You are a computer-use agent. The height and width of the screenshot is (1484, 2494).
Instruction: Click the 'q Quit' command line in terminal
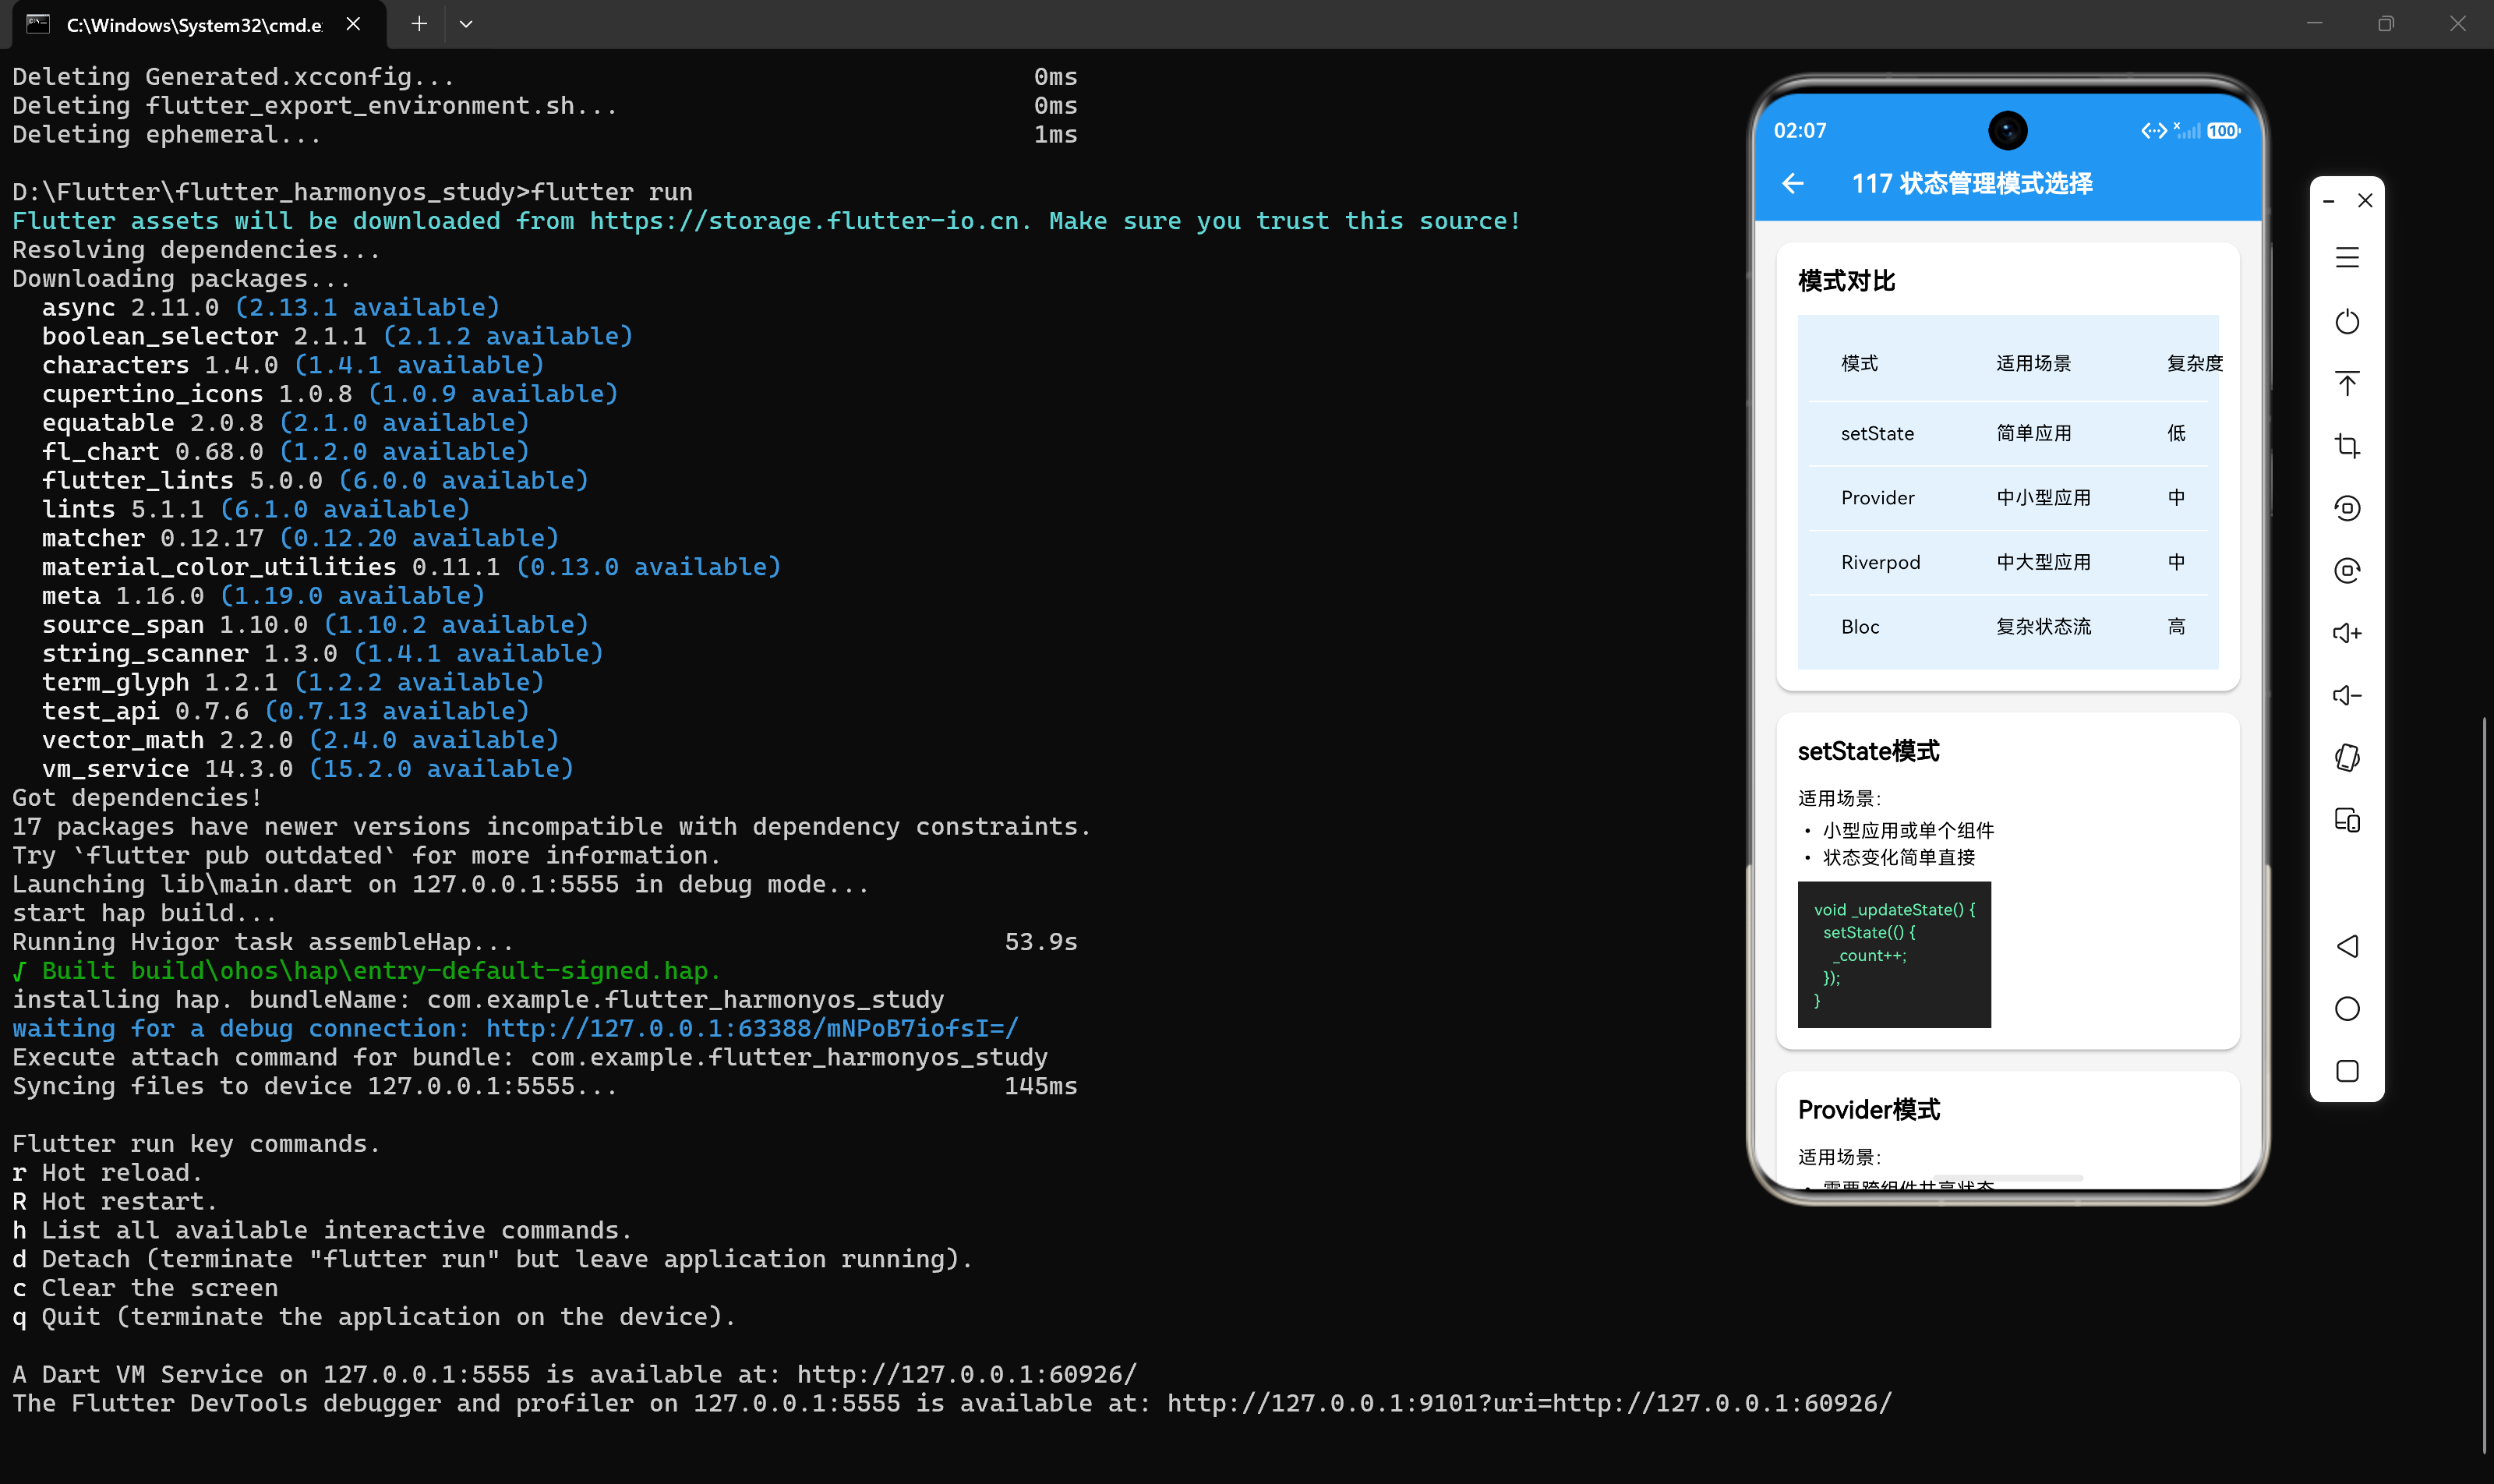[x=374, y=1317]
